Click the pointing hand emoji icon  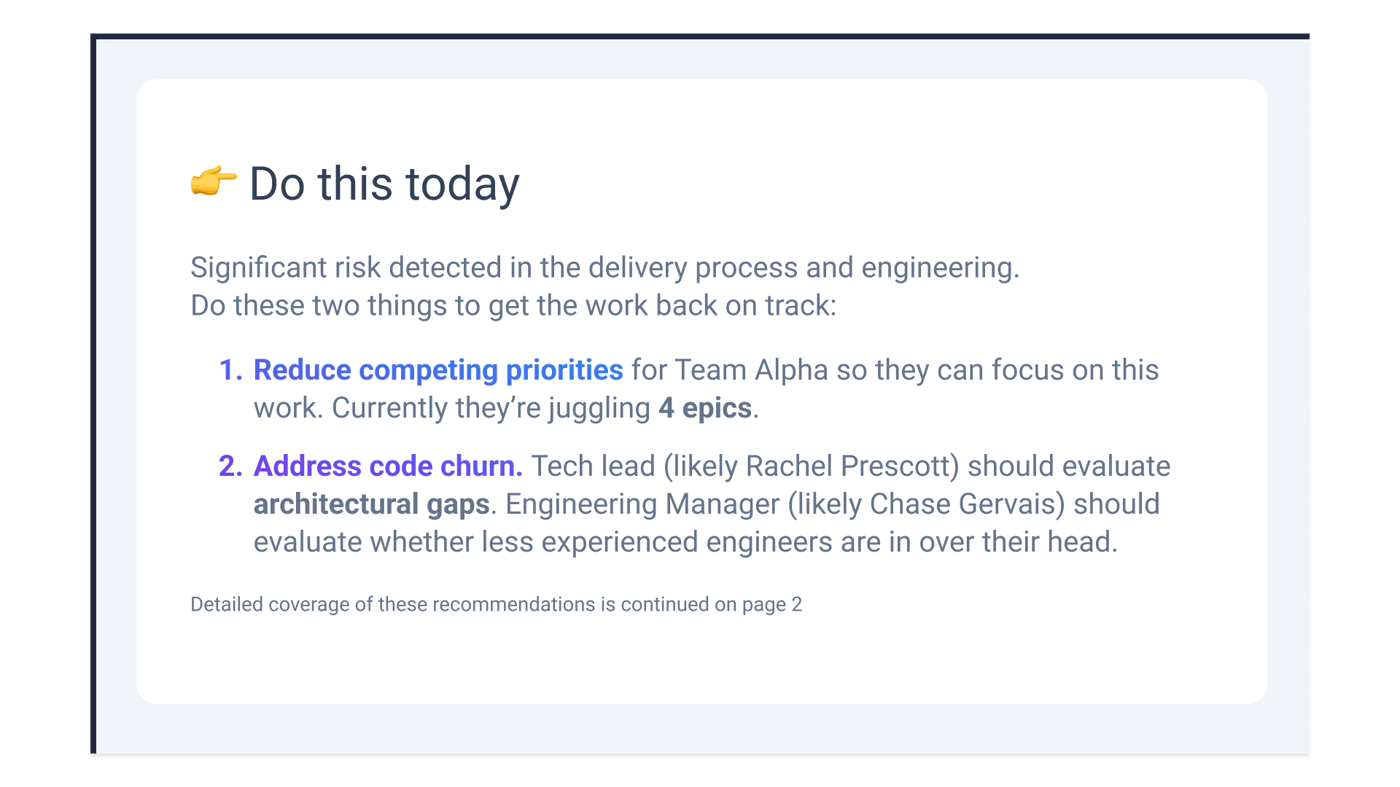click(213, 183)
